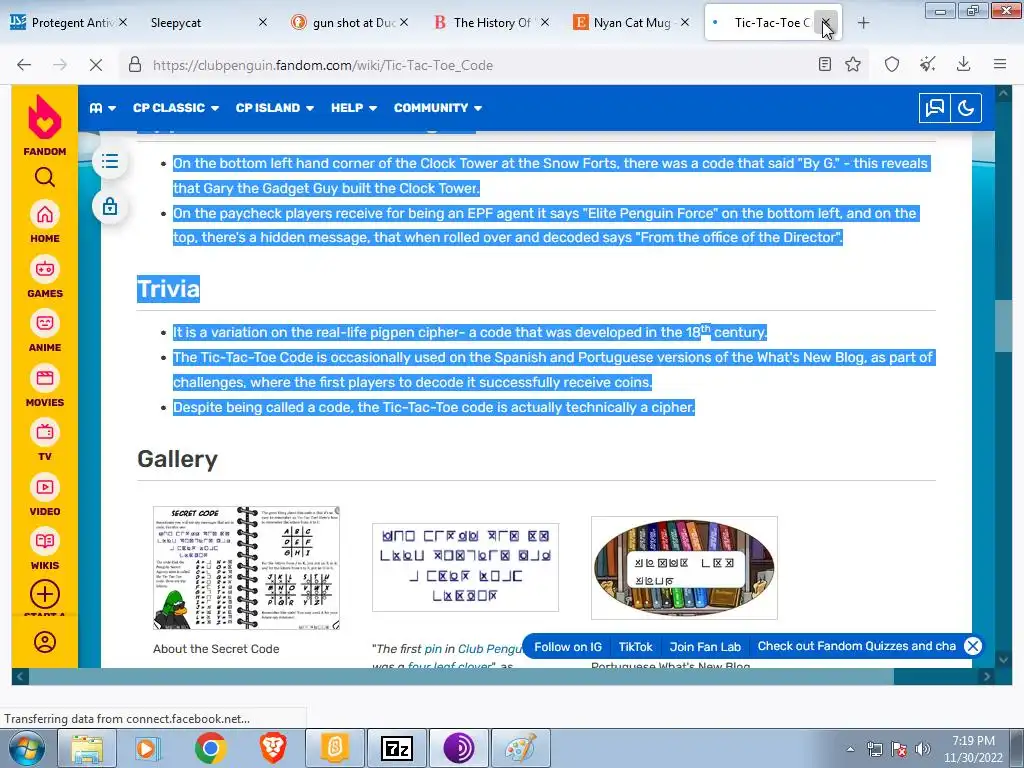Screen dimensions: 1024x768
Task: Click the page lock protection icon
Action: [110, 207]
